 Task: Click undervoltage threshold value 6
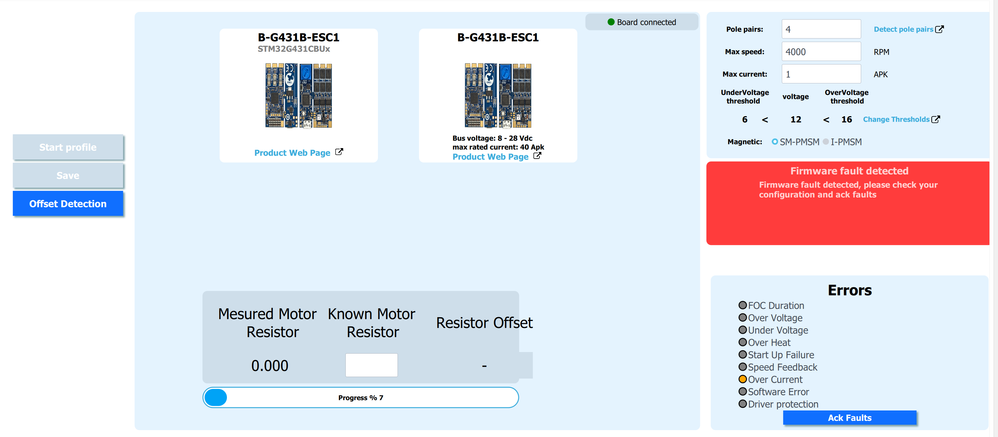click(x=745, y=120)
